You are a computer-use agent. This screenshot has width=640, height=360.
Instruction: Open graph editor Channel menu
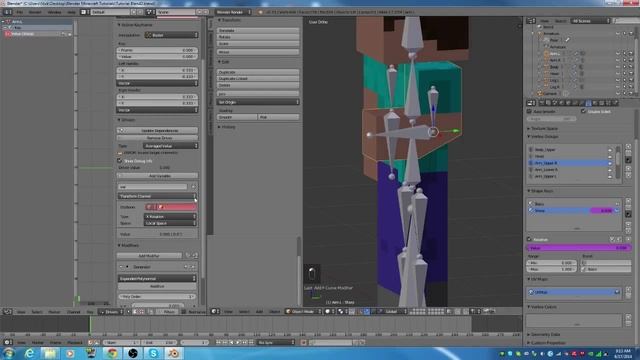point(73,311)
